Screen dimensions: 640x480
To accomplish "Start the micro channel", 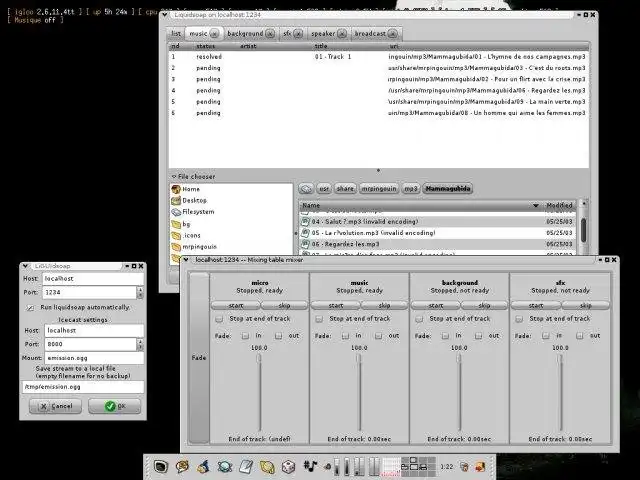I will pos(236,305).
